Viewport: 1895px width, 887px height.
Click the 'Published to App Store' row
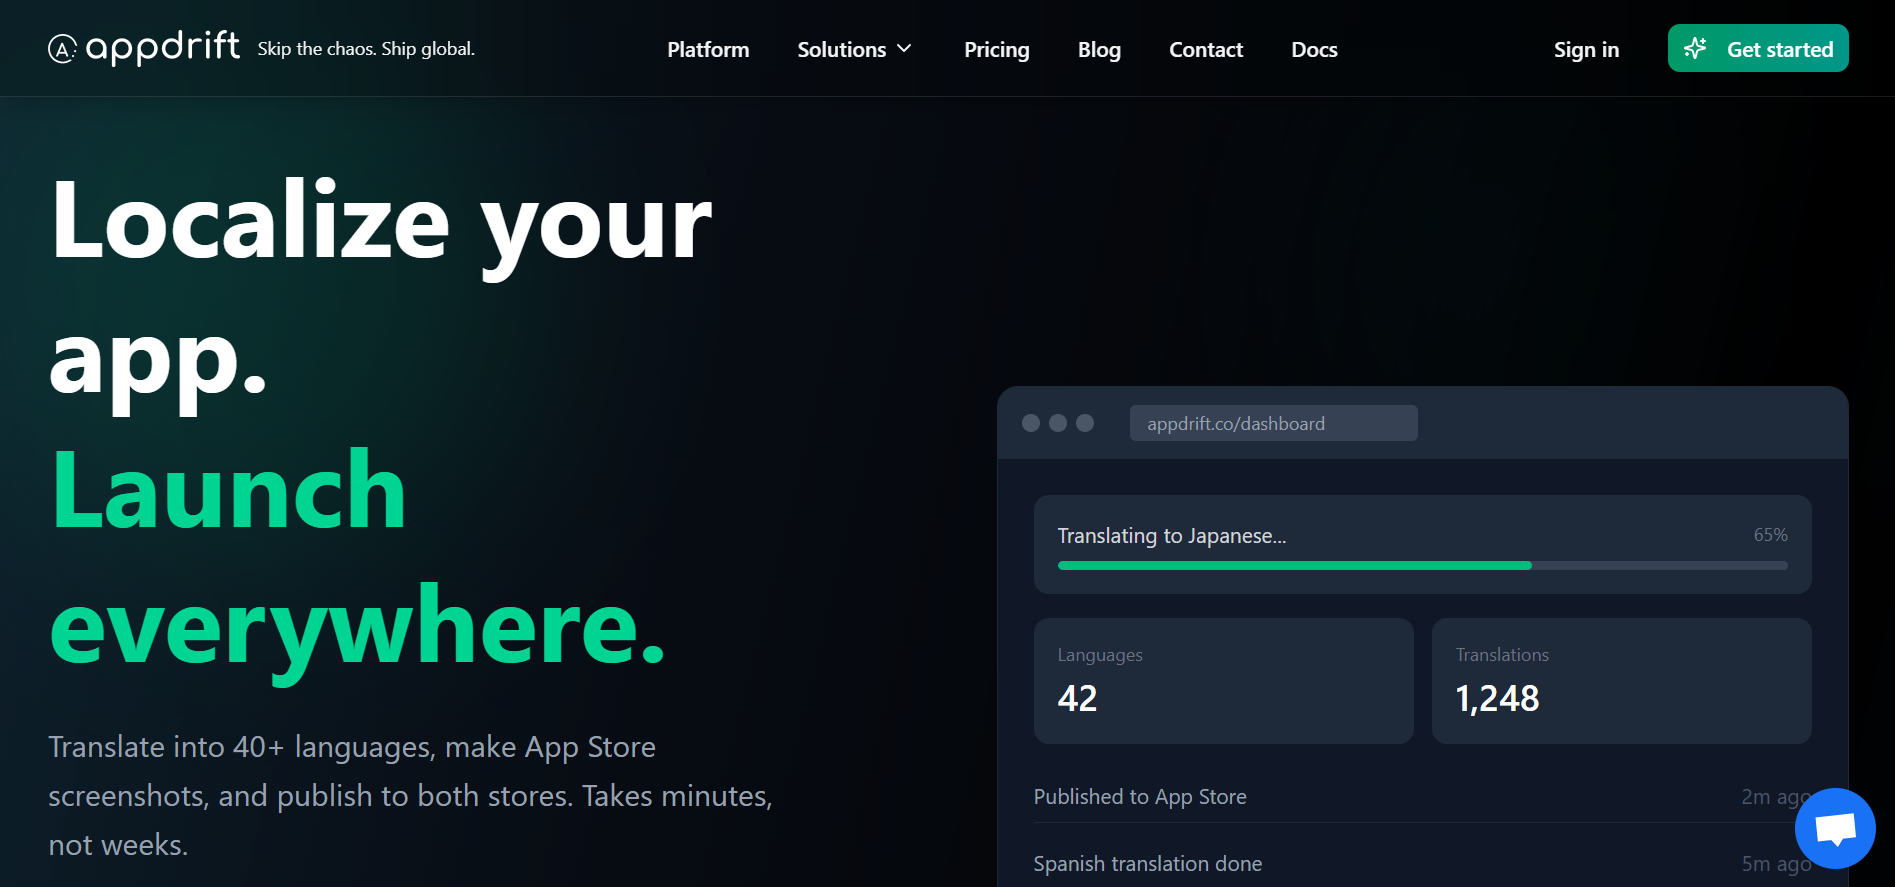[x=1422, y=797]
